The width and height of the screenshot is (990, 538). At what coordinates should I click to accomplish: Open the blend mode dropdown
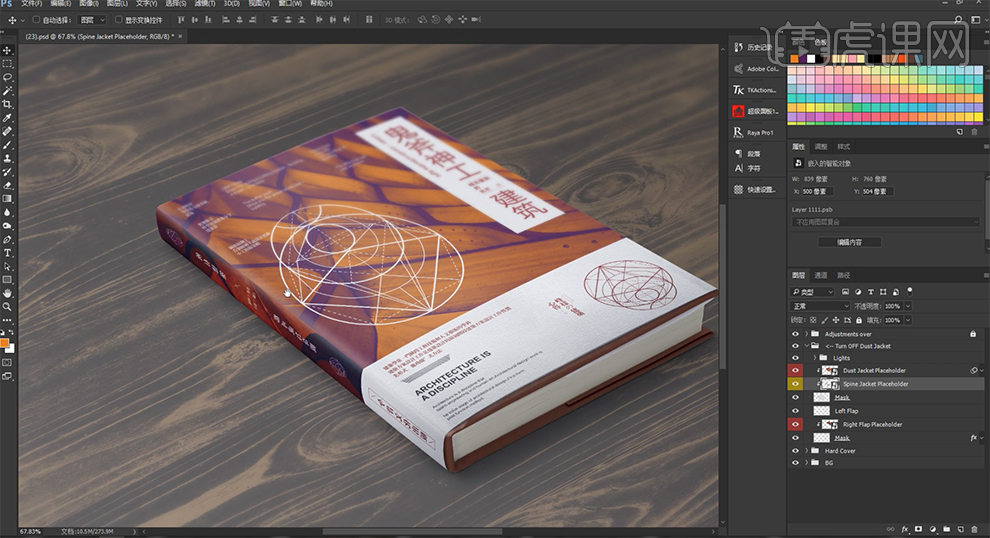[x=821, y=306]
